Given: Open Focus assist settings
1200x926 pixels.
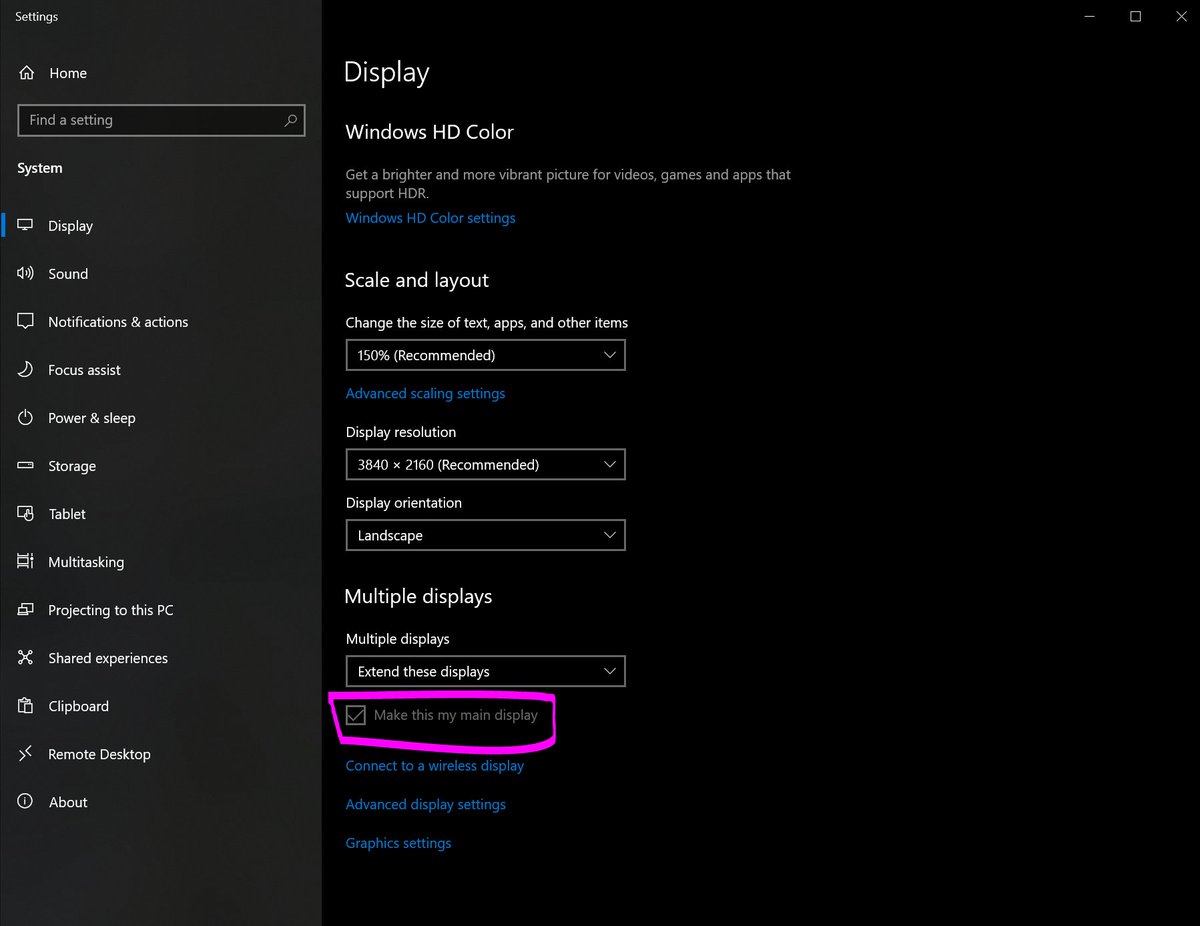Looking at the screenshot, I should [84, 370].
